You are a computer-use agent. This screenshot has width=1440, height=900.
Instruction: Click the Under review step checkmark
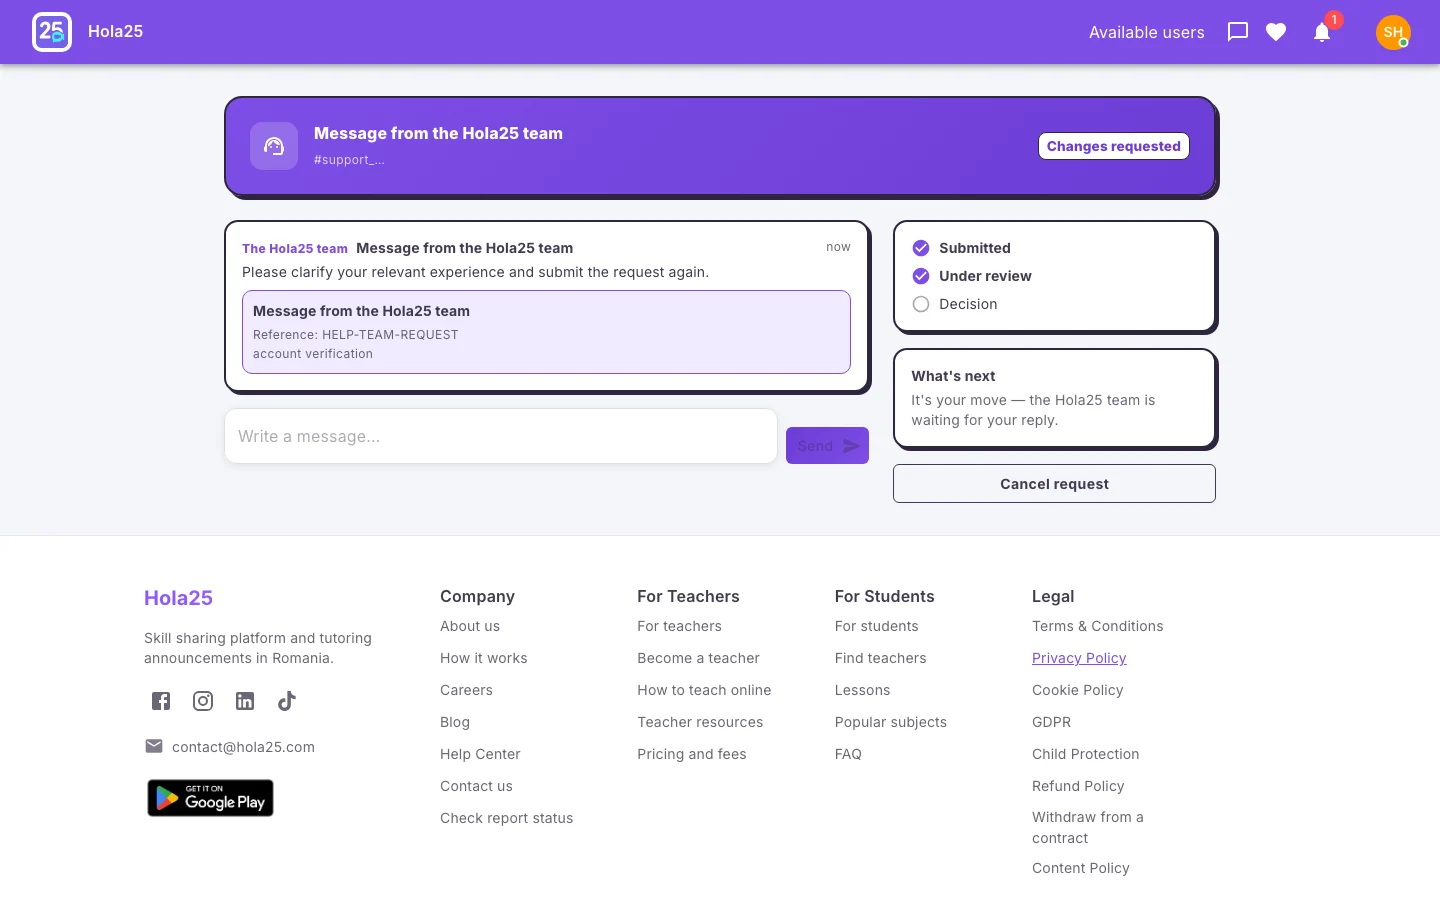pyautogui.click(x=921, y=276)
